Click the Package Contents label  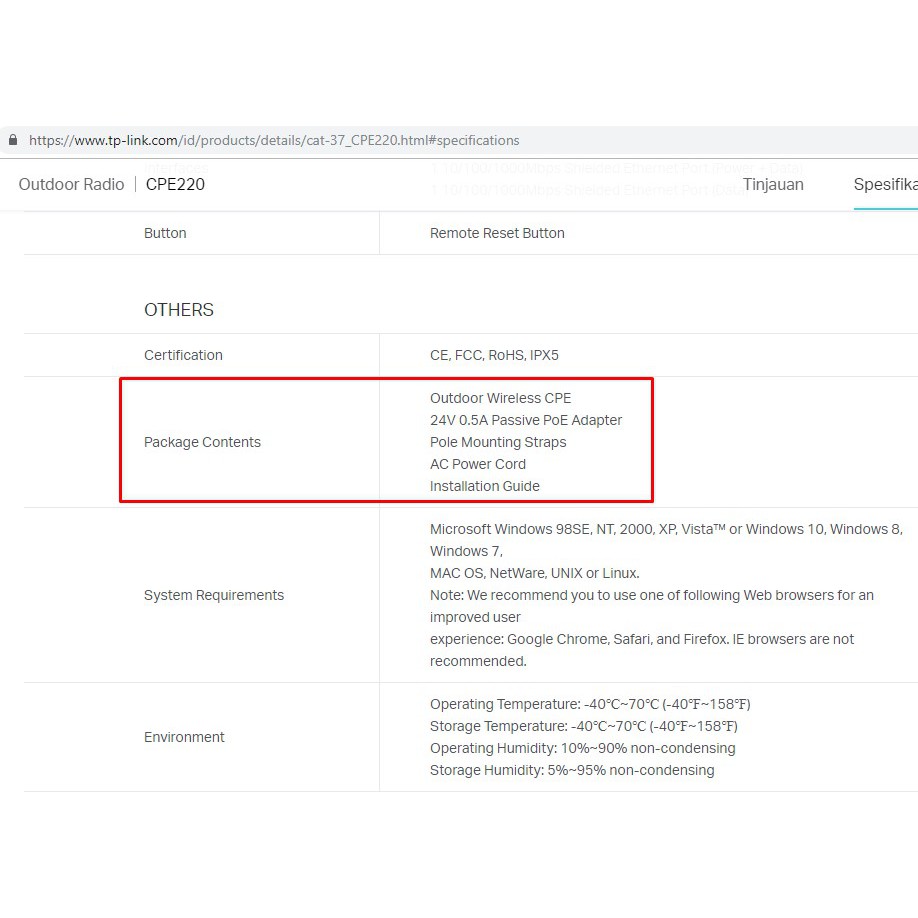click(202, 442)
